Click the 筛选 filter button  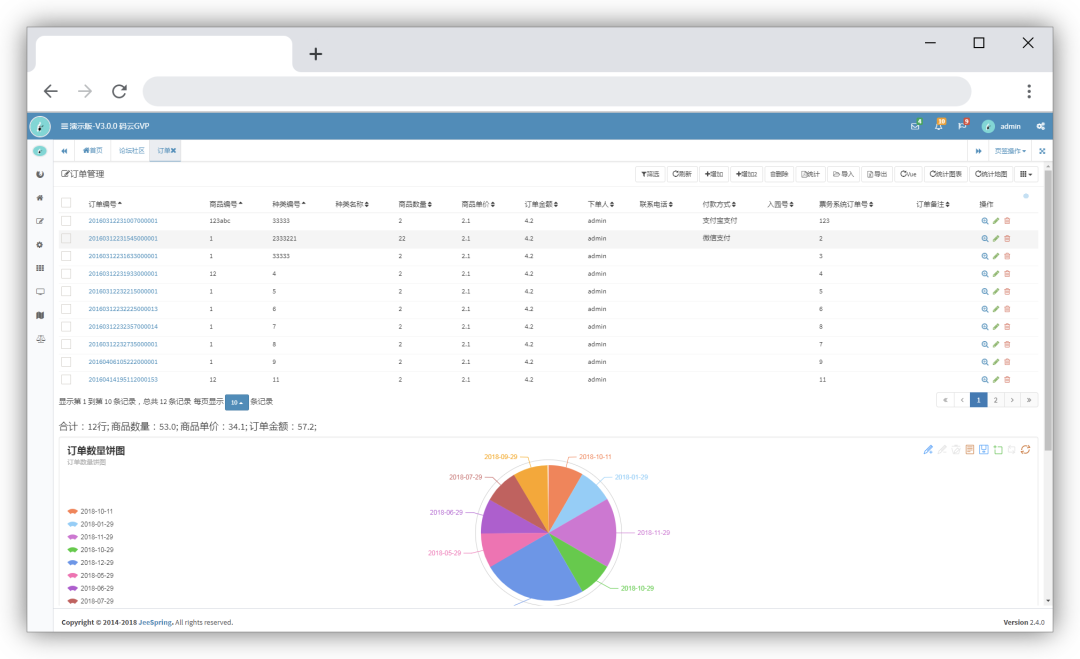click(x=650, y=174)
